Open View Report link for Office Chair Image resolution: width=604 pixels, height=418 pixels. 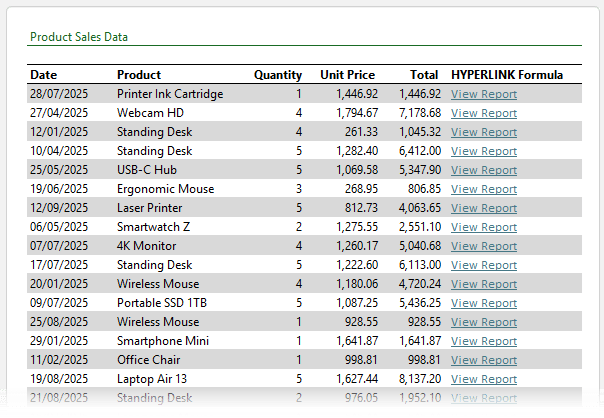[x=484, y=360]
